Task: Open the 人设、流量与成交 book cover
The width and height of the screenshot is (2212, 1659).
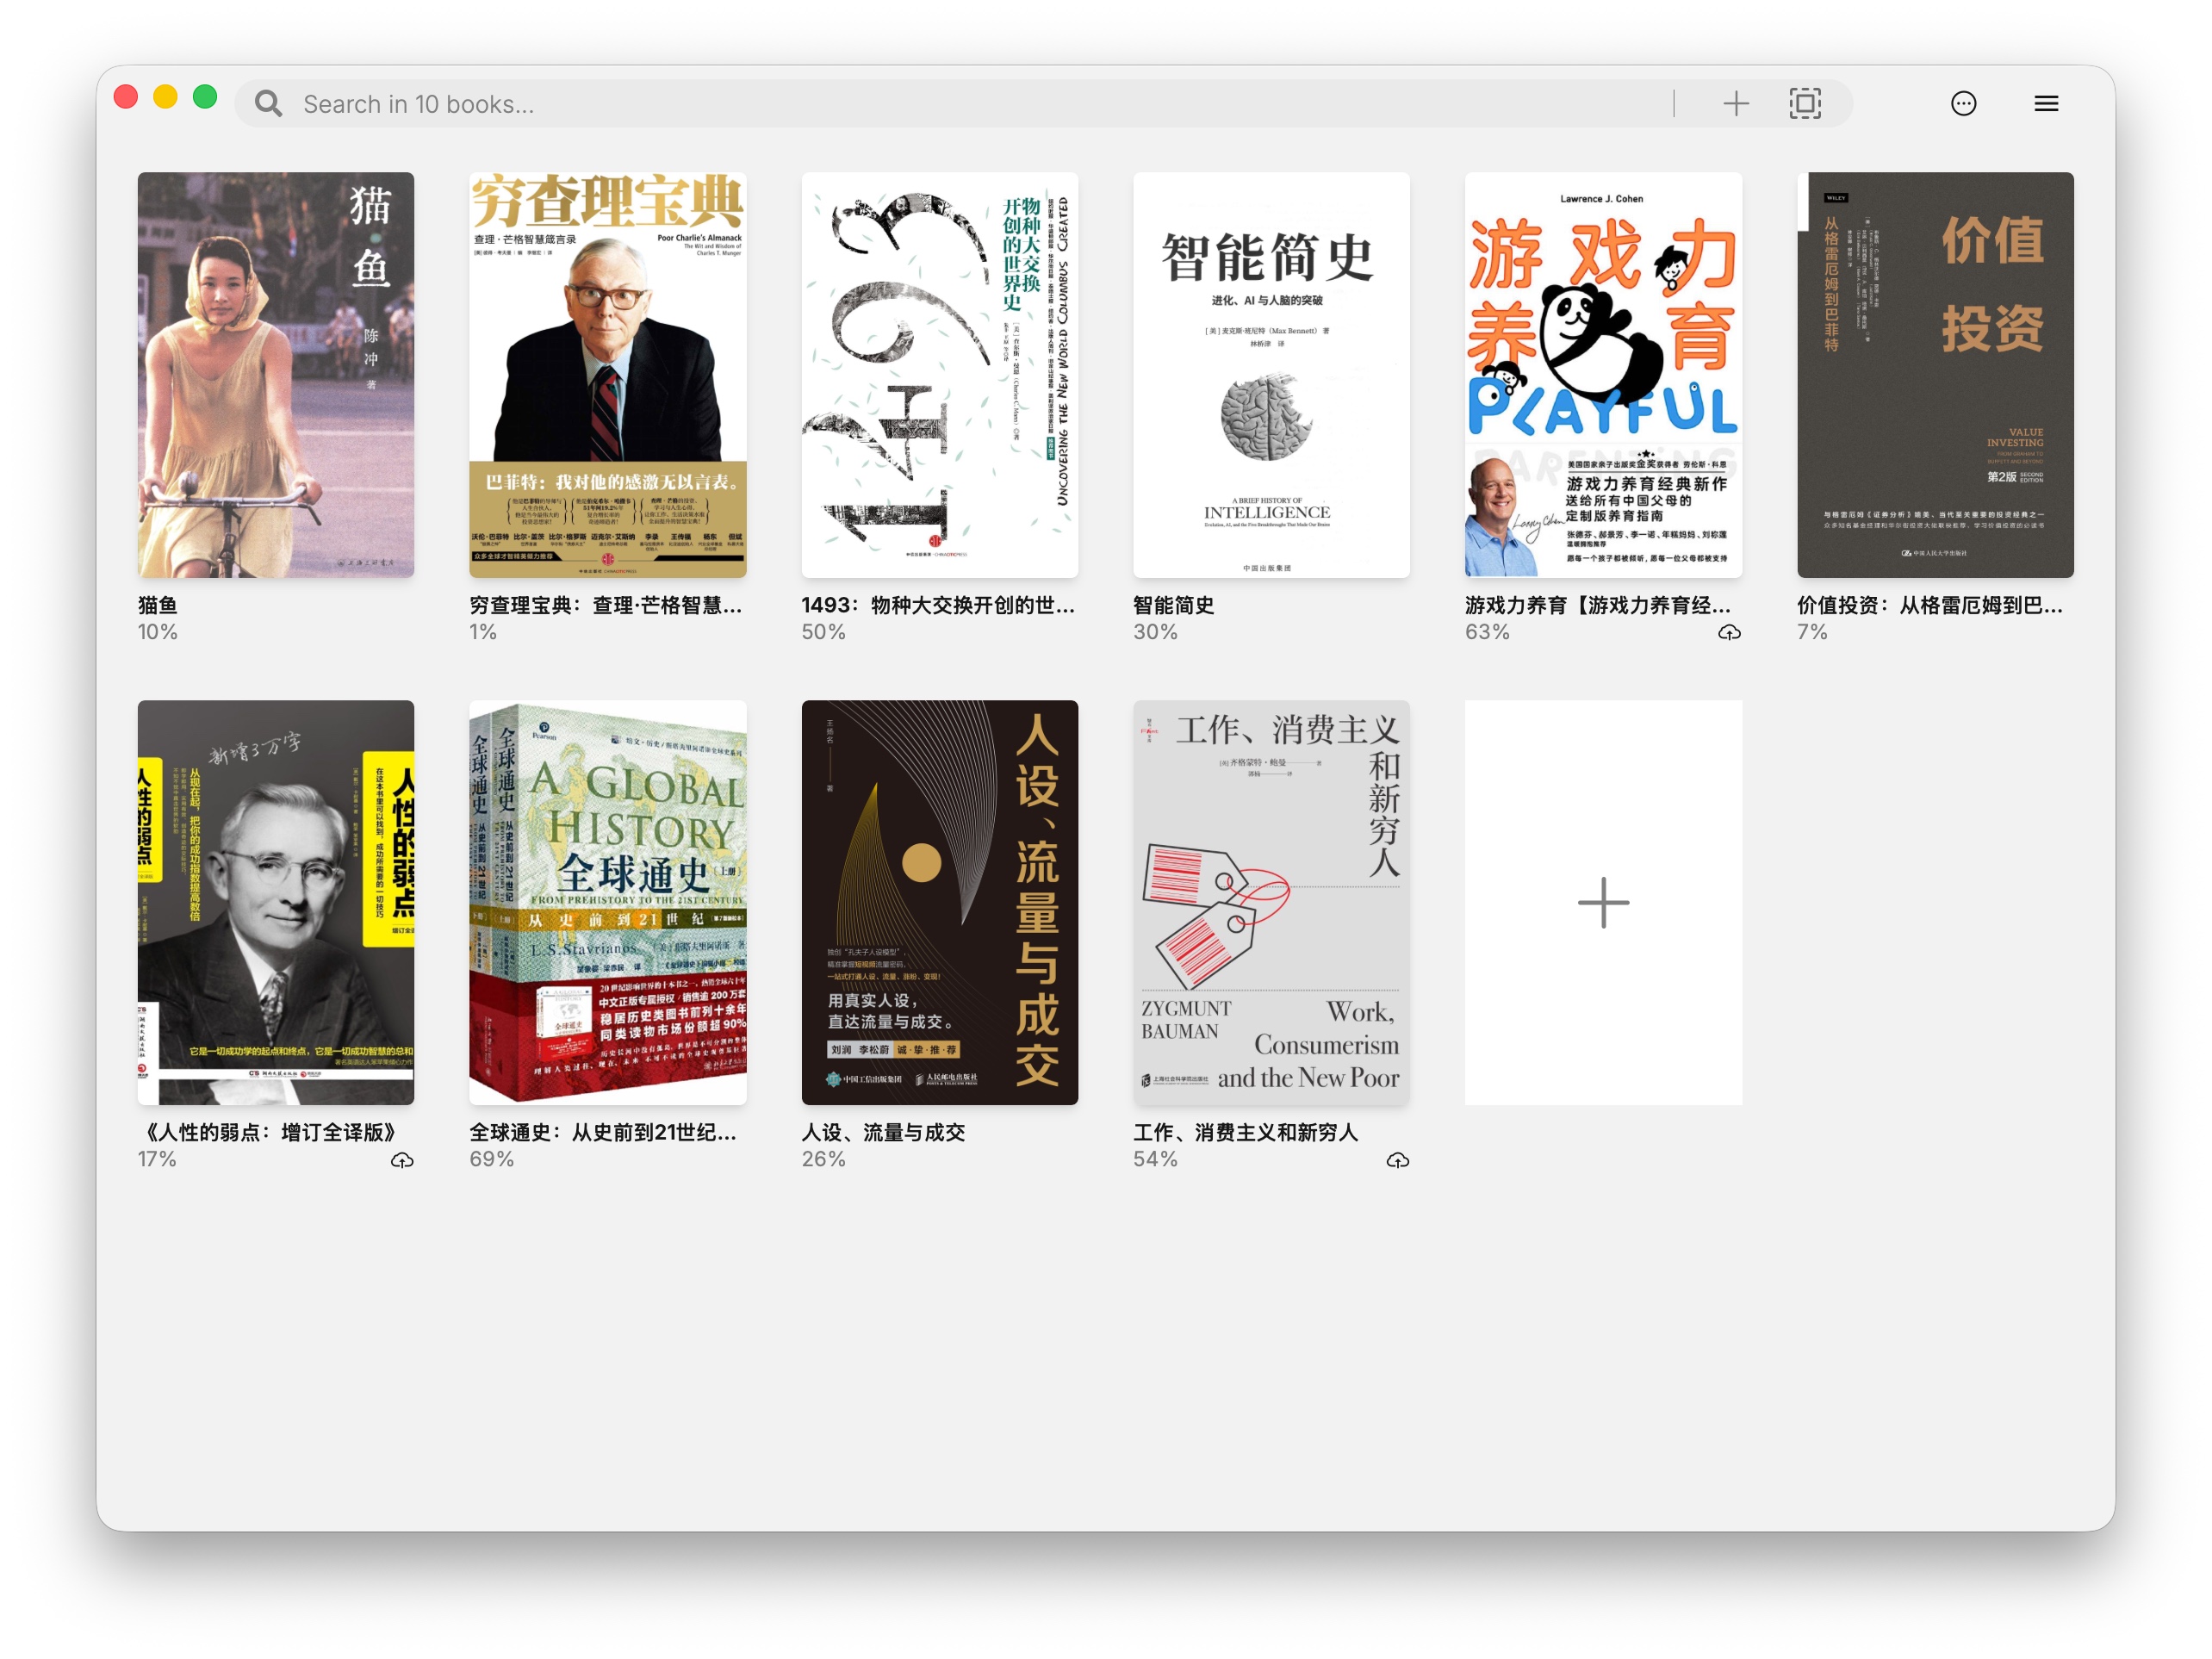Action: 940,902
